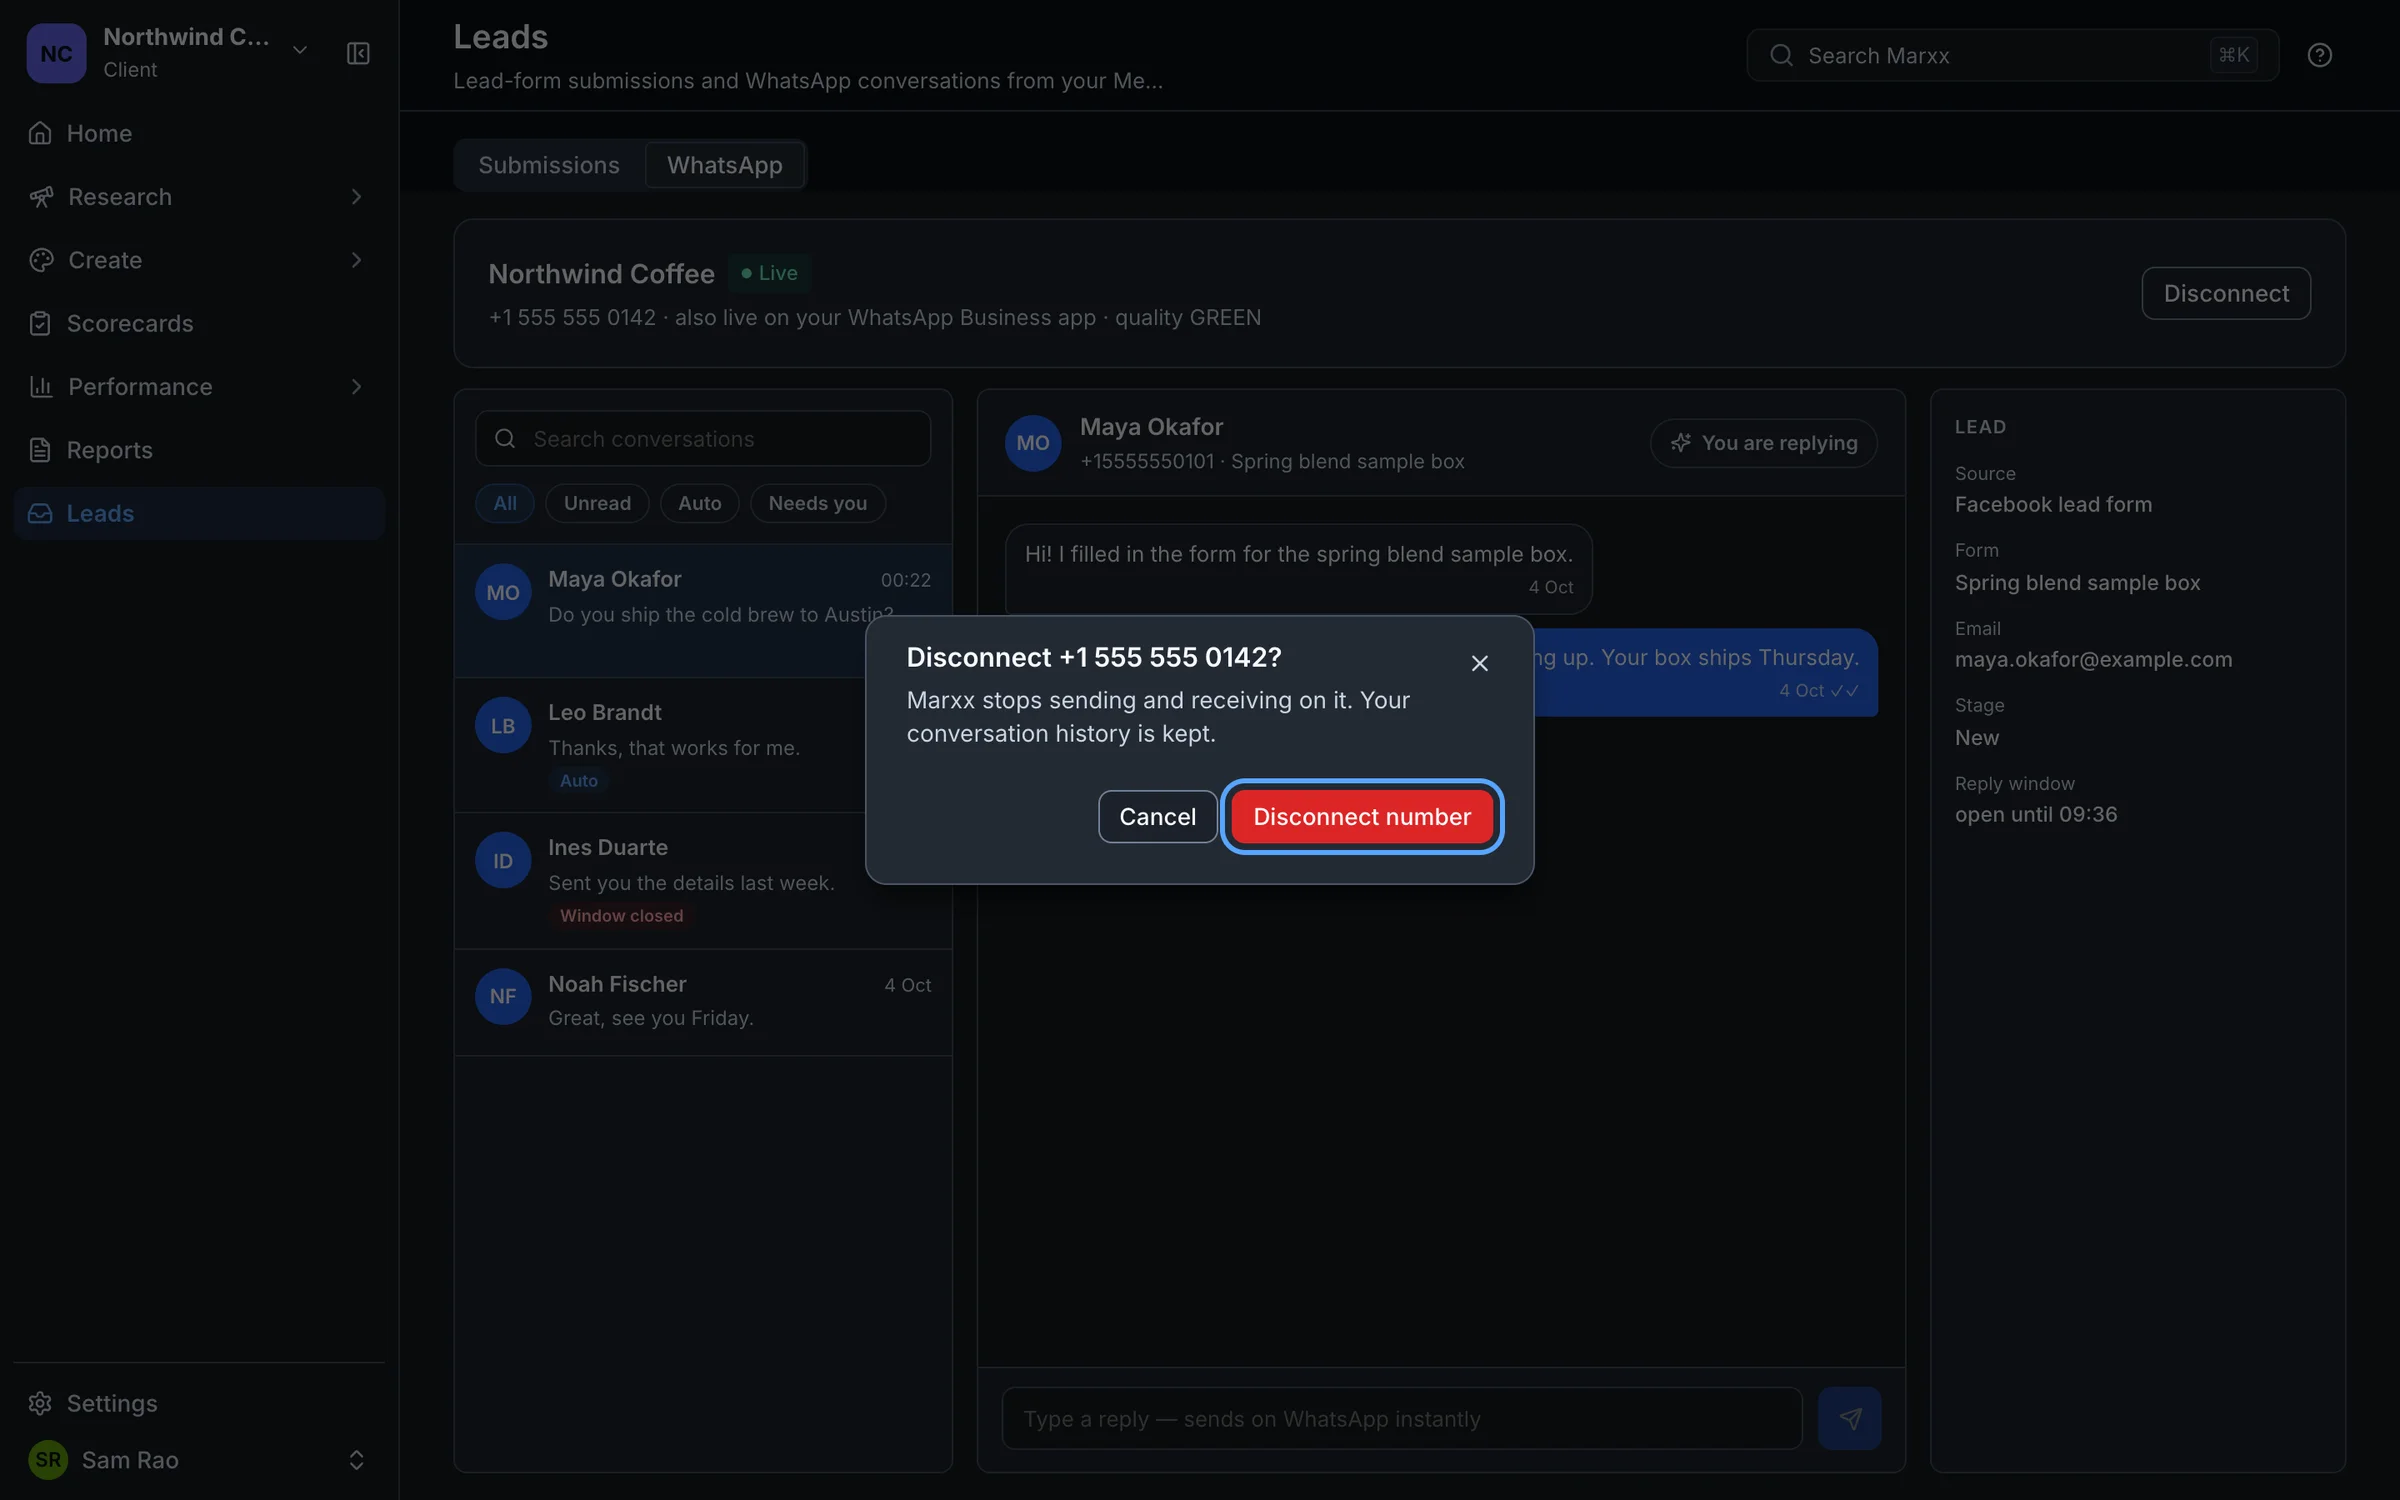
Task: Open the Sam Rao account menu
Action: point(199,1459)
